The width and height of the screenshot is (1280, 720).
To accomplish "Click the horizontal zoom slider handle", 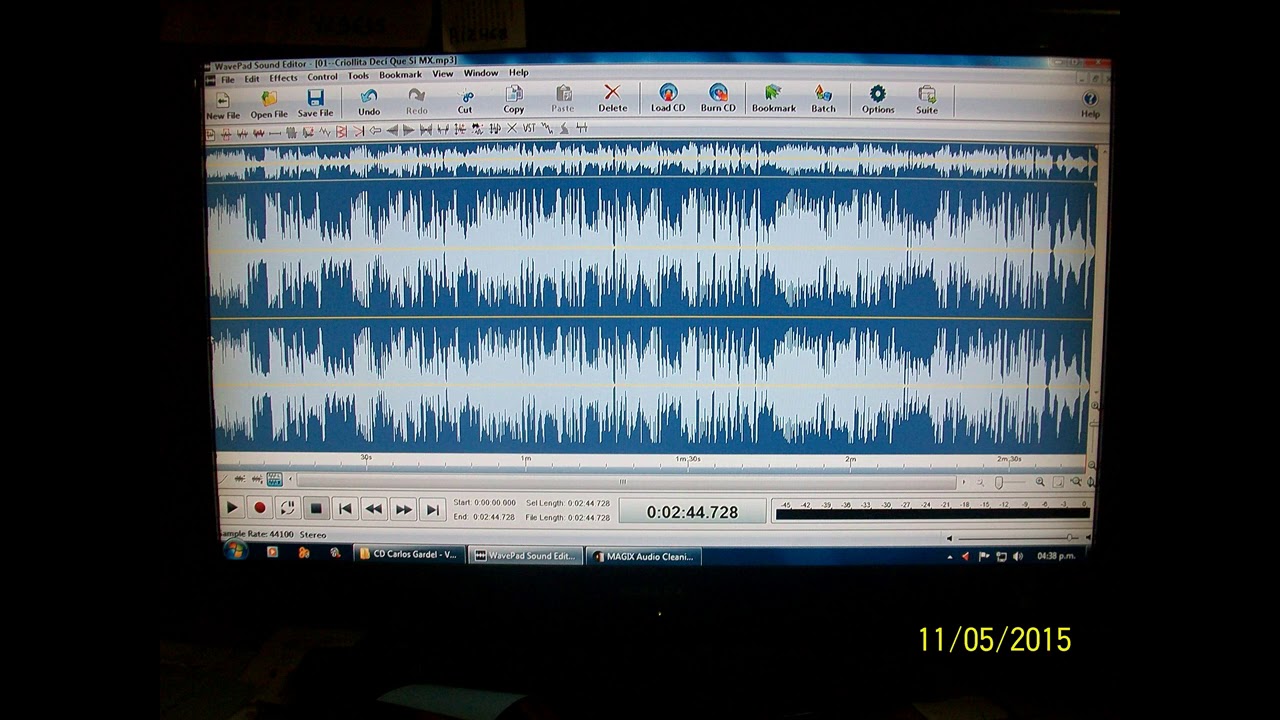I will (x=999, y=483).
